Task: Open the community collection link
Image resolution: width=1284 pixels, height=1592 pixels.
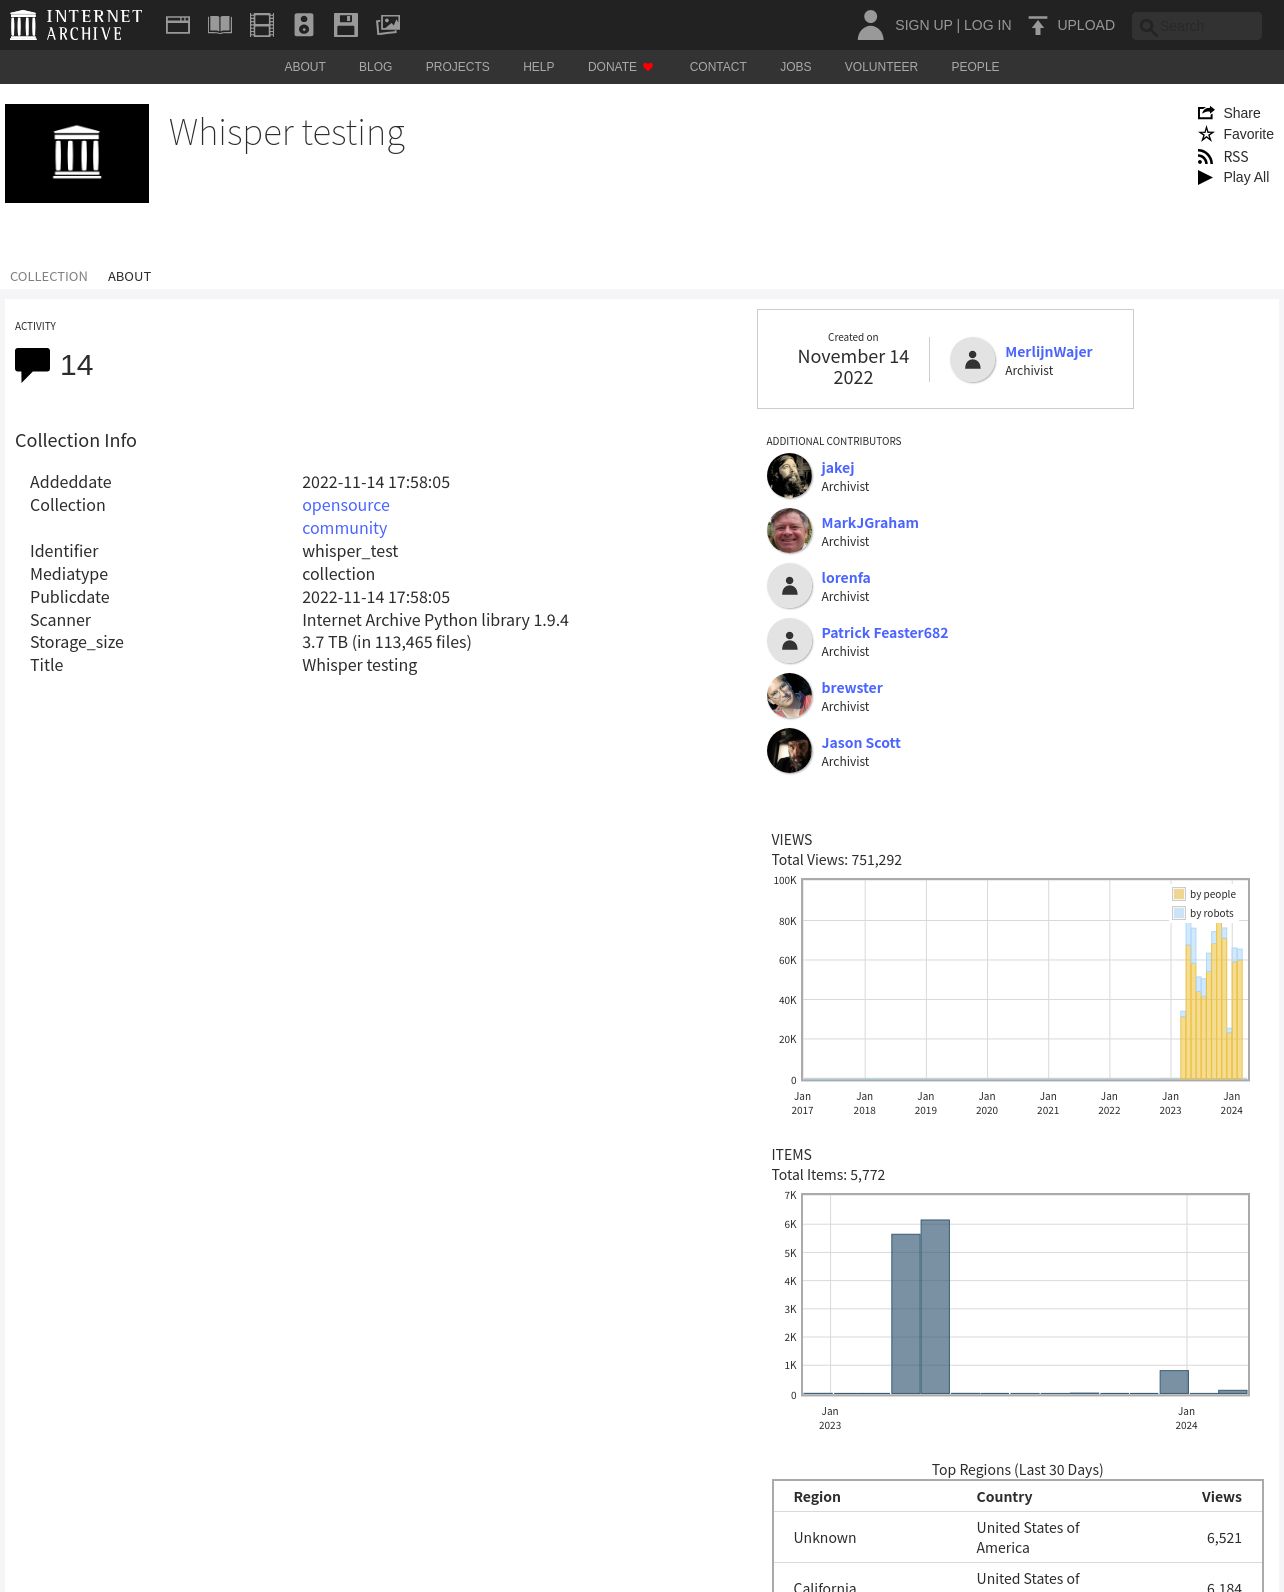Action: click(x=344, y=528)
